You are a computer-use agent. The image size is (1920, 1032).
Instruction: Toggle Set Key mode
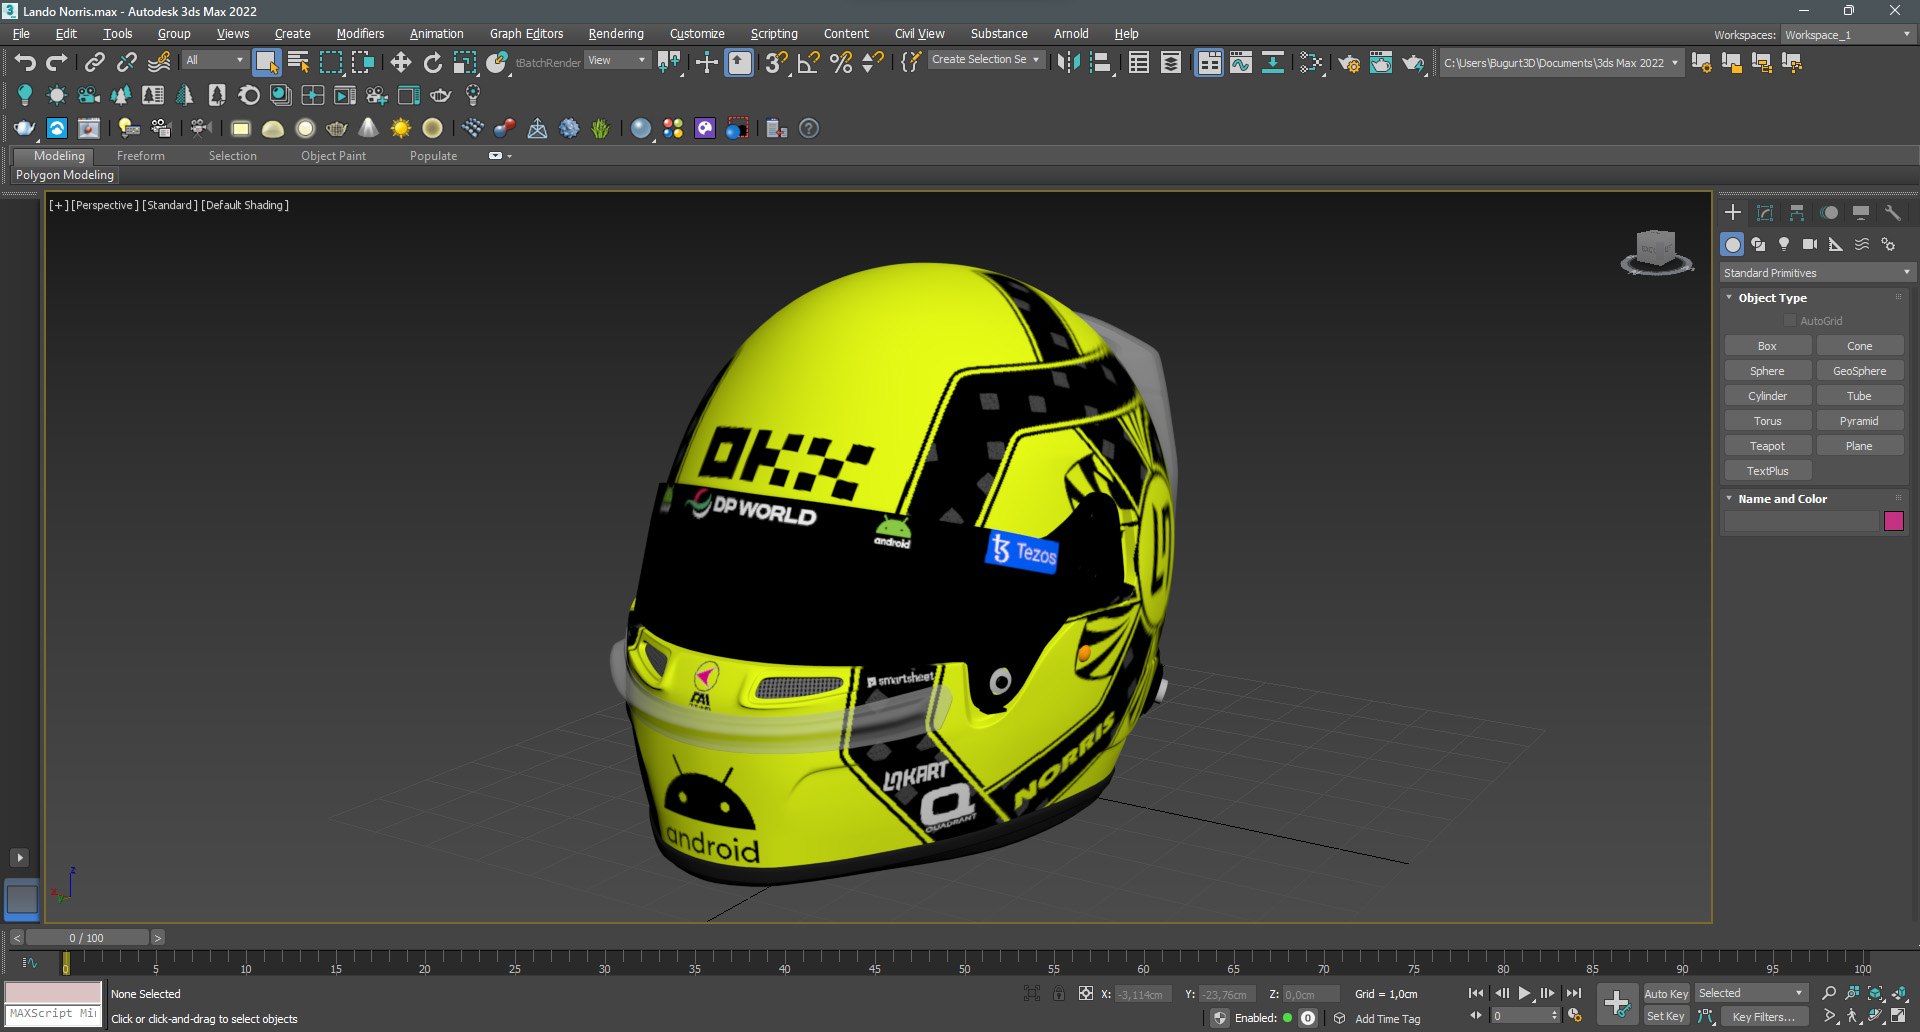(x=1666, y=1016)
